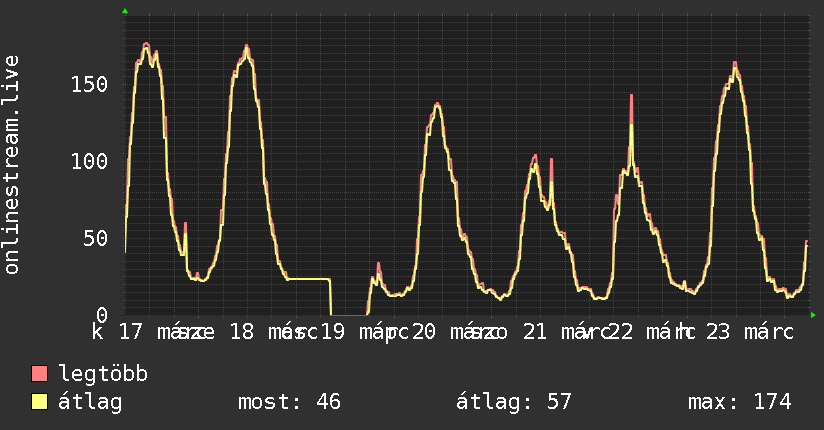Screen dimensions: 824x430
Task: Click the 100 y-axis label
Action: pyautogui.click(x=89, y=161)
